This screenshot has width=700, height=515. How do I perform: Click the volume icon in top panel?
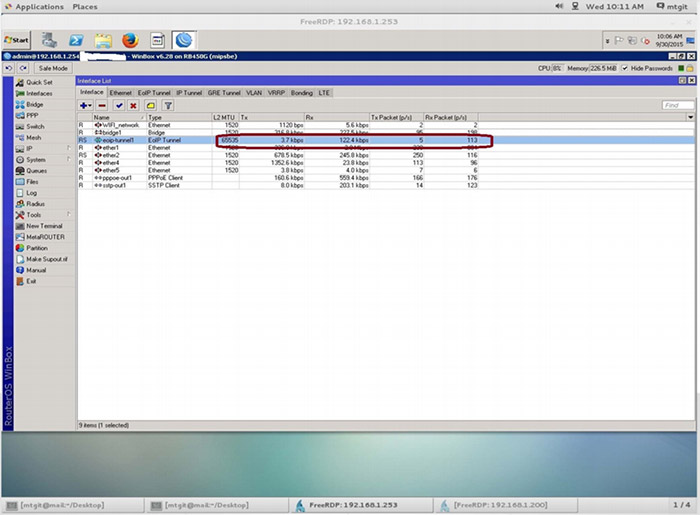(x=559, y=6)
